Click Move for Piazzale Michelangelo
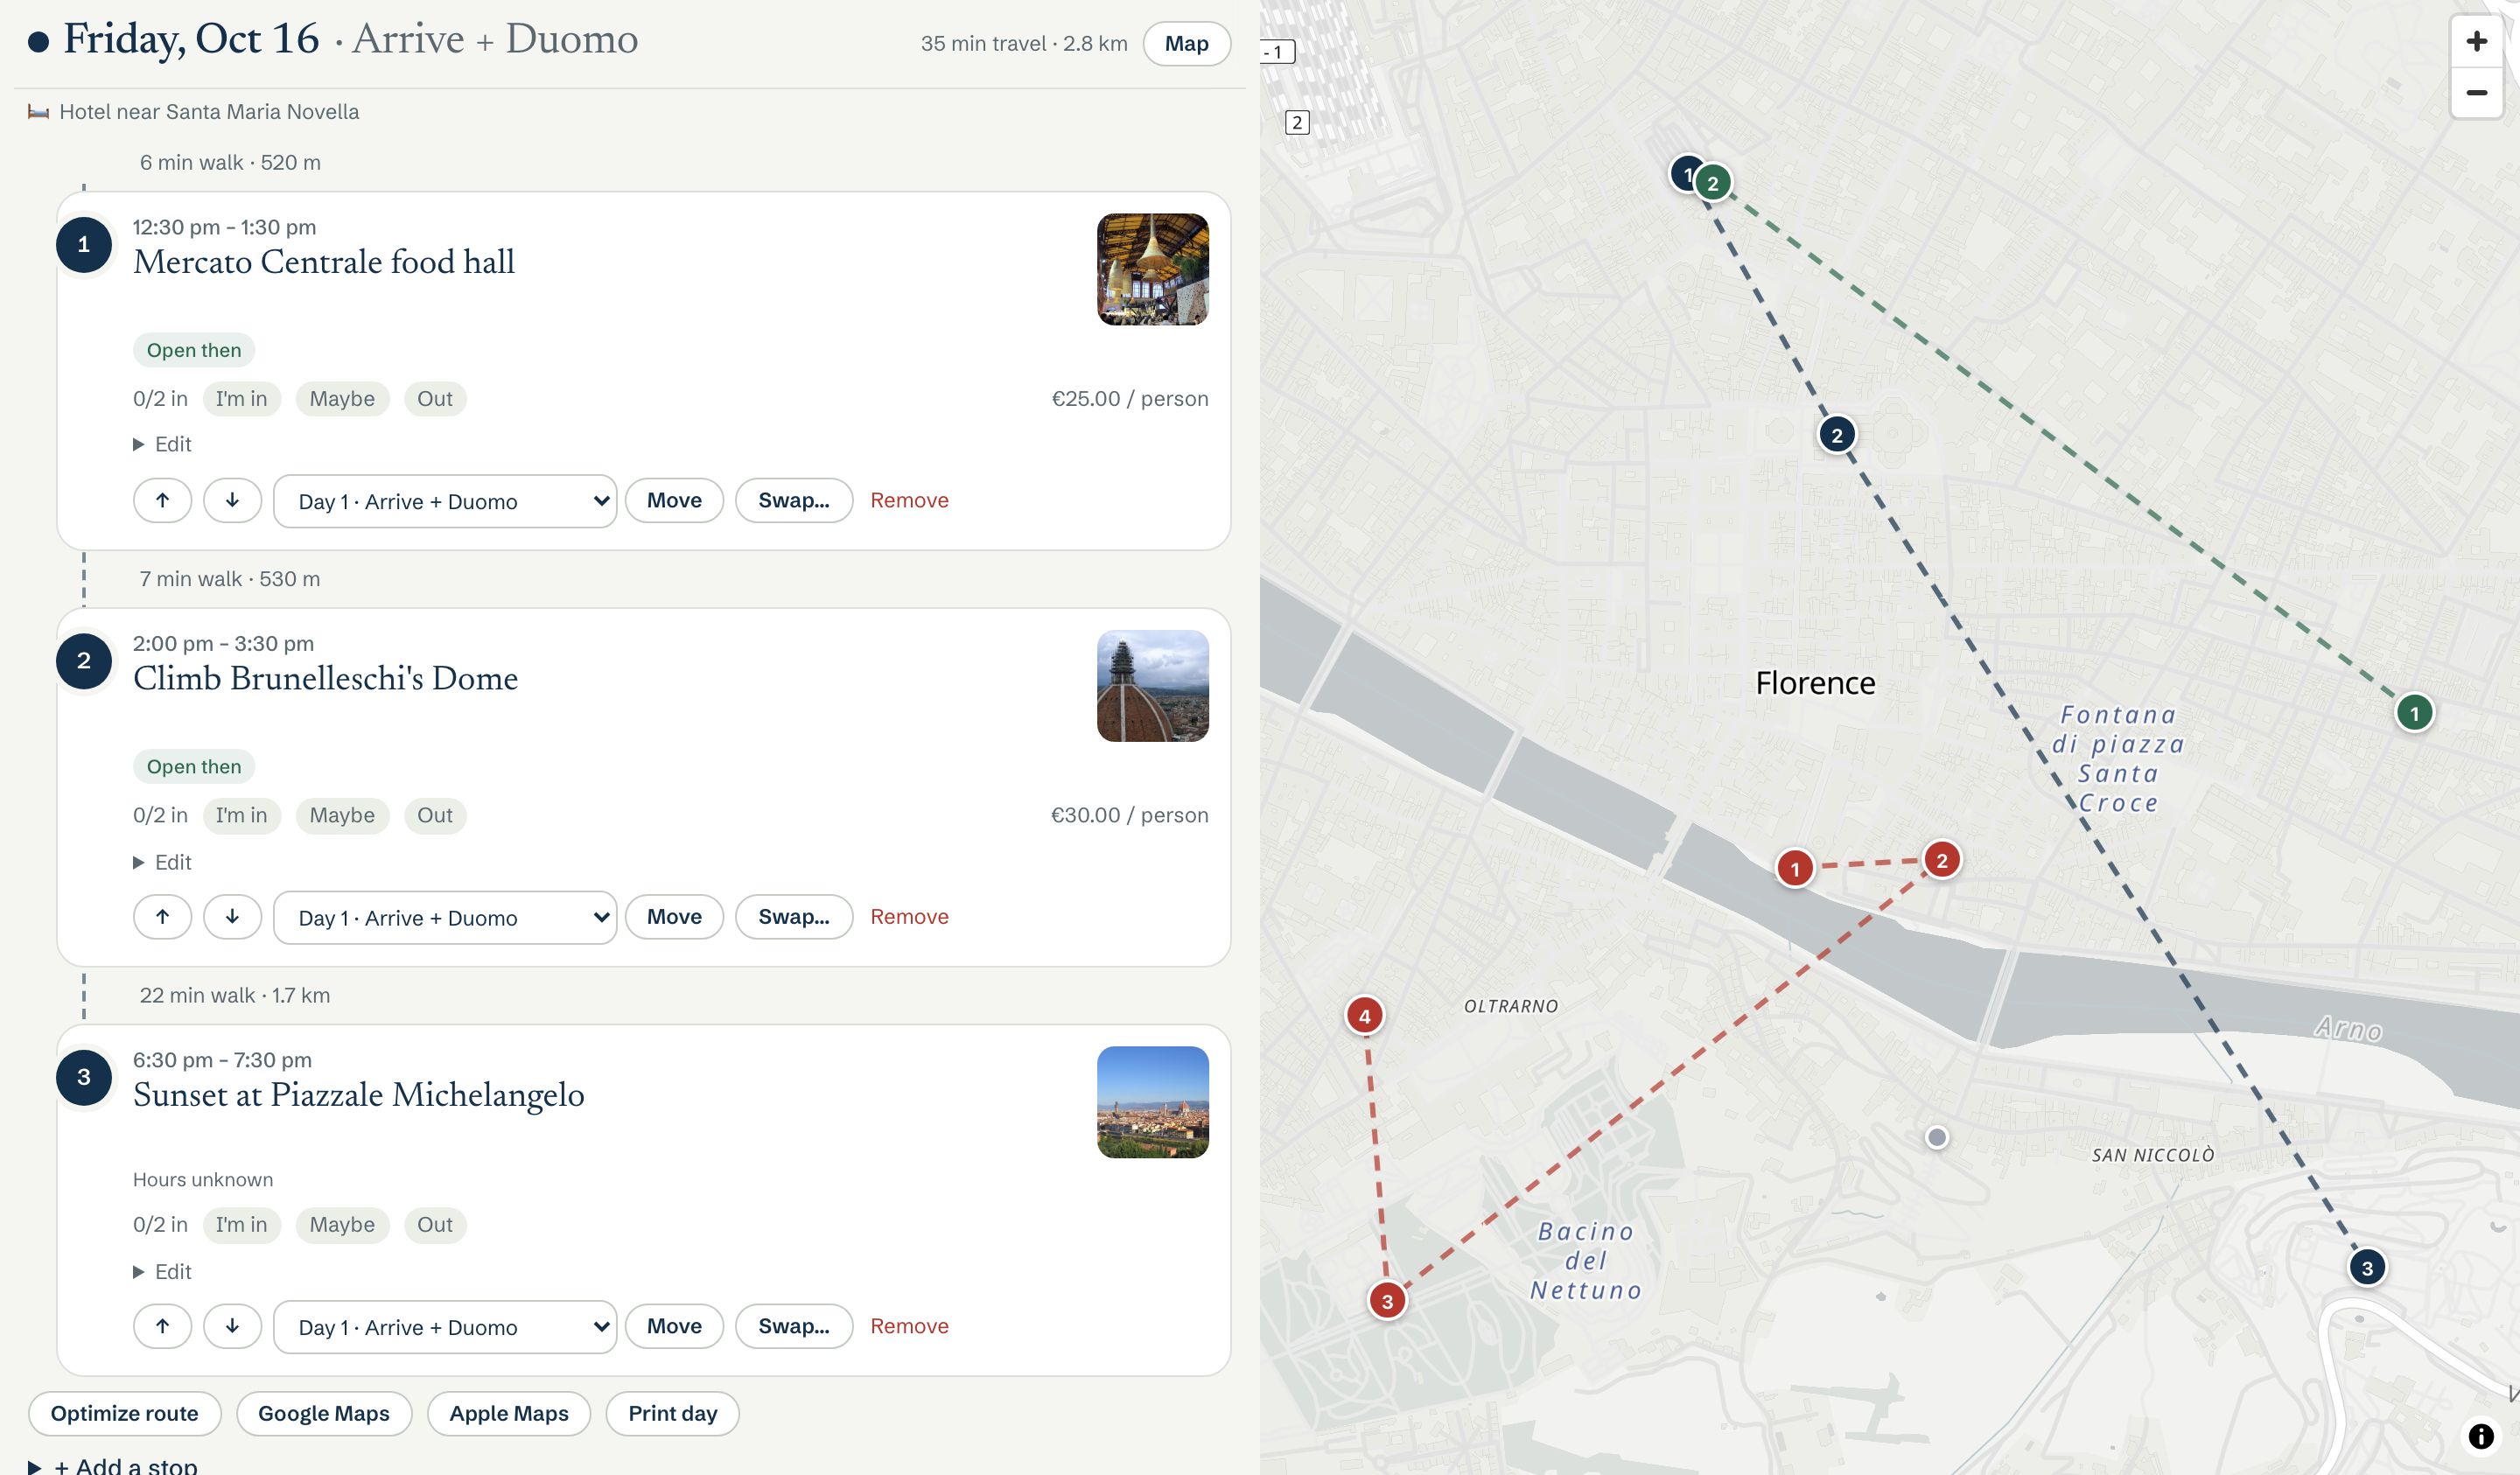The width and height of the screenshot is (2520, 1475). pos(674,1326)
